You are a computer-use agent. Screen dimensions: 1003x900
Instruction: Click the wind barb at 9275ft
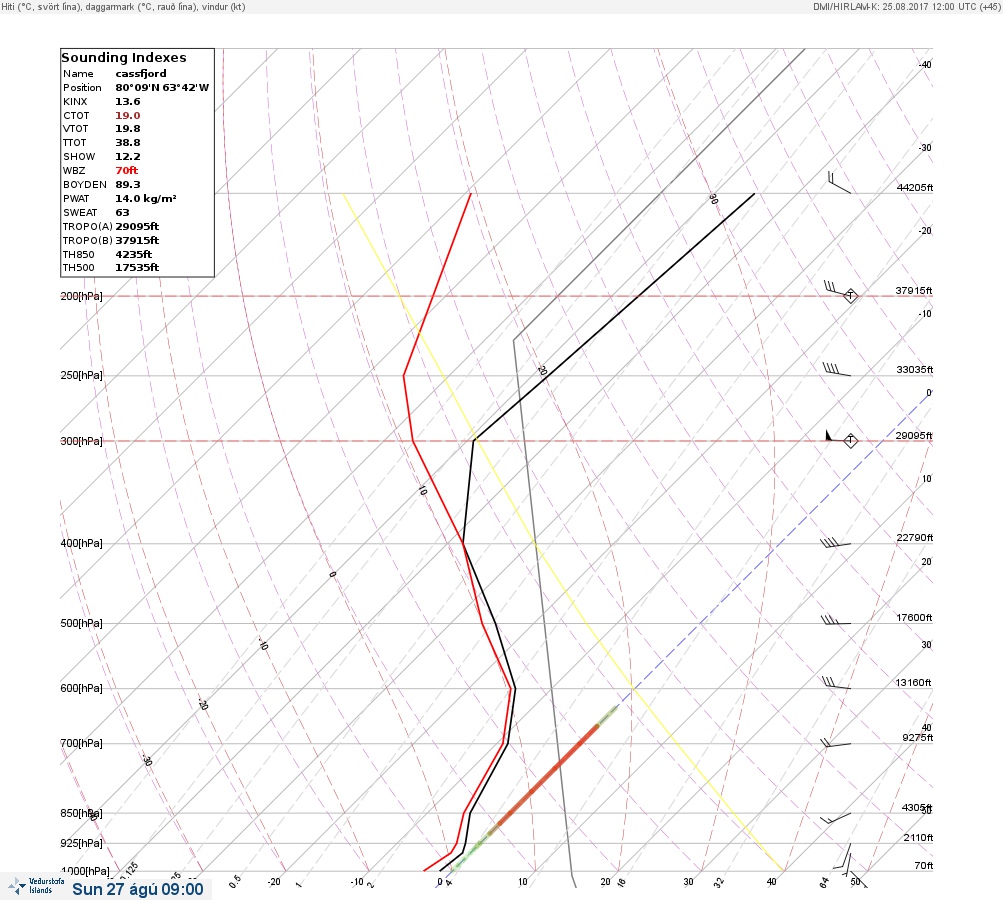coord(836,743)
